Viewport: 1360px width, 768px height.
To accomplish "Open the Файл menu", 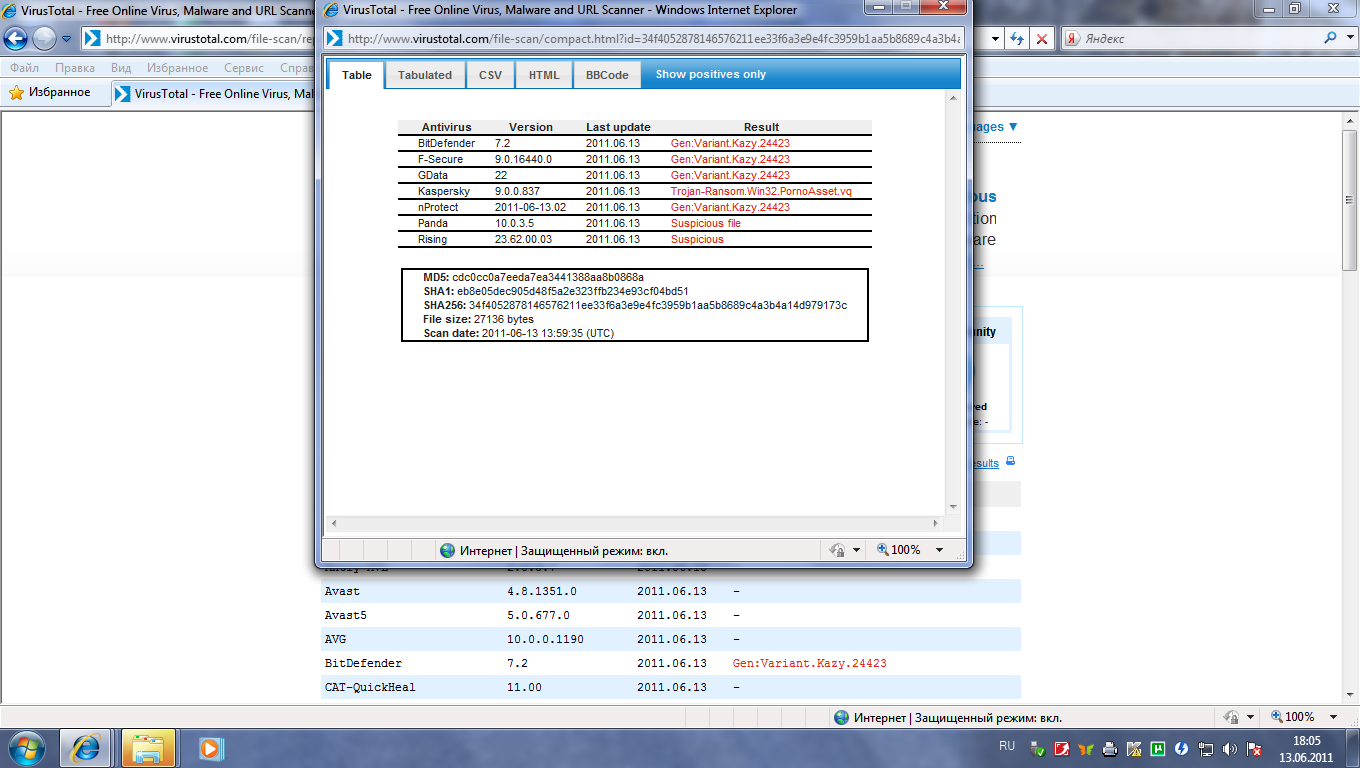I will [x=25, y=68].
